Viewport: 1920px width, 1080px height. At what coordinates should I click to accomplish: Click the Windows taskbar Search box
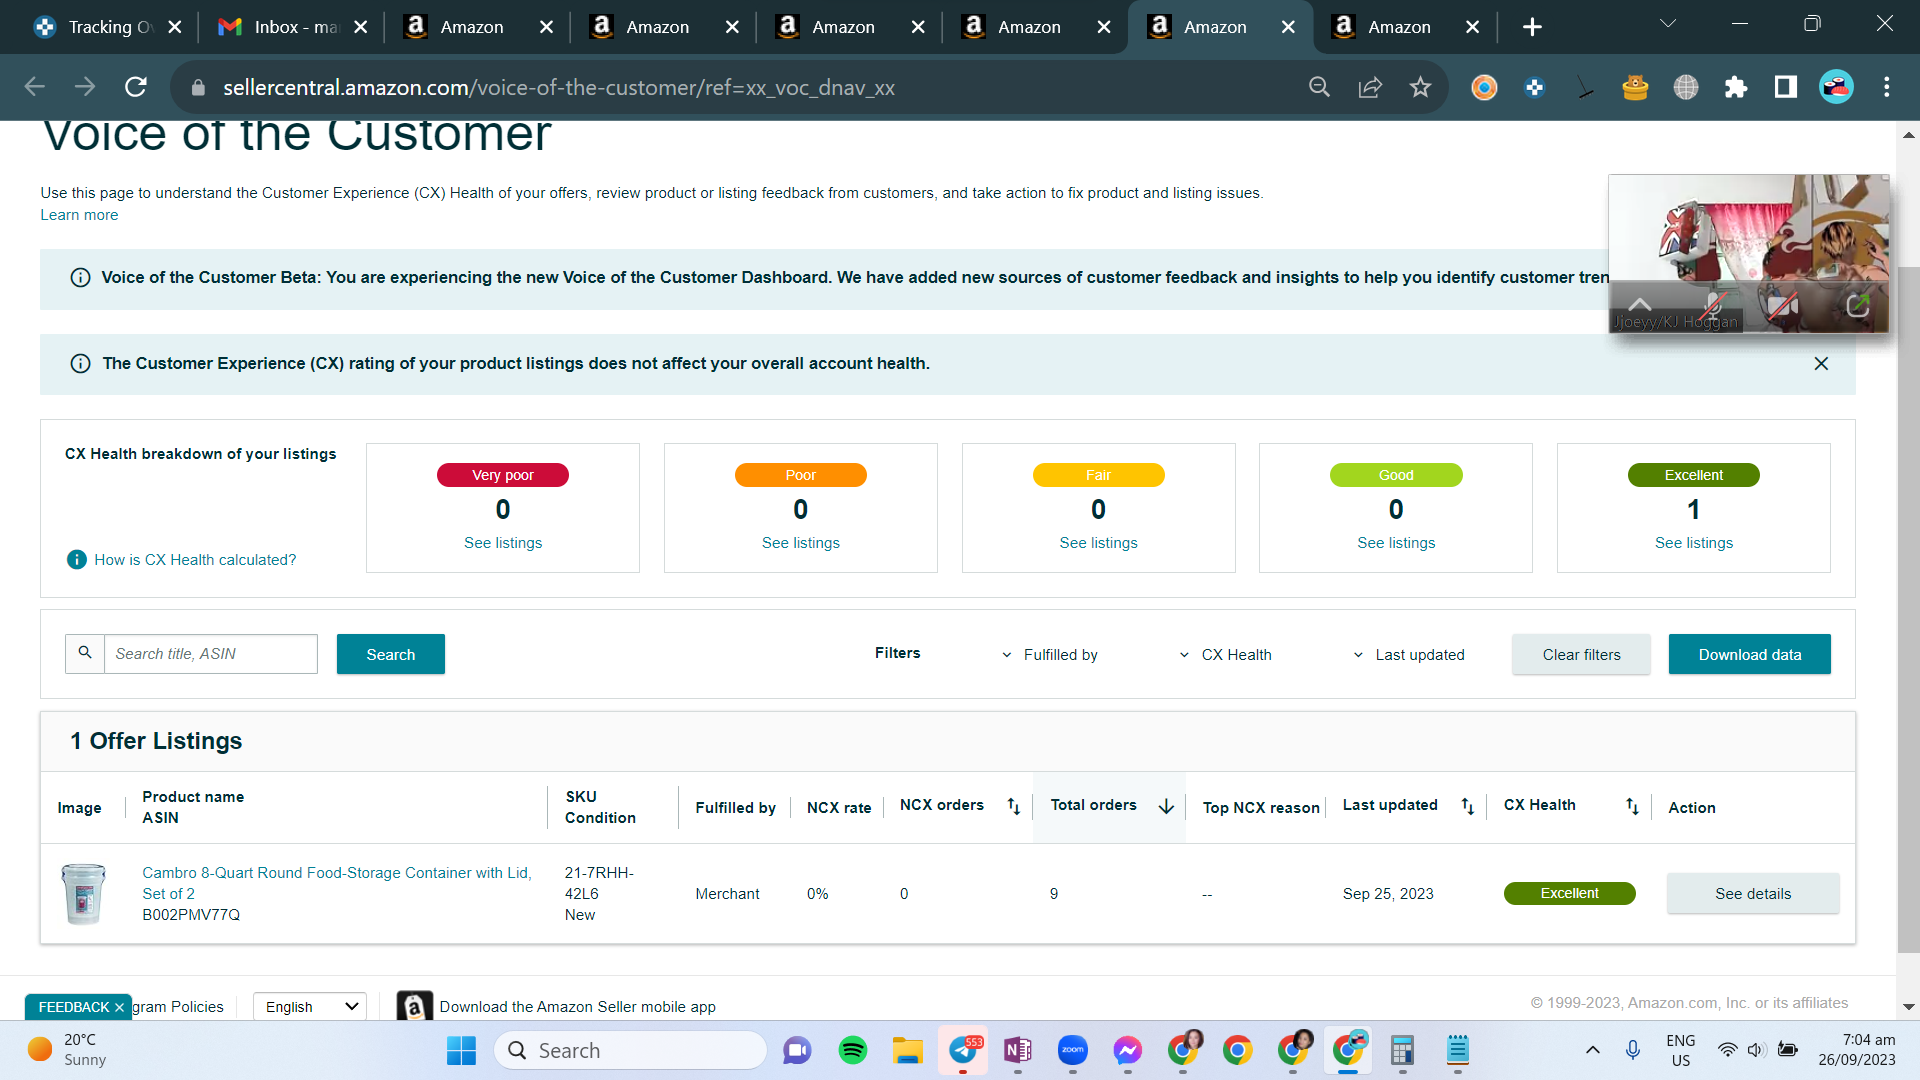click(630, 1050)
